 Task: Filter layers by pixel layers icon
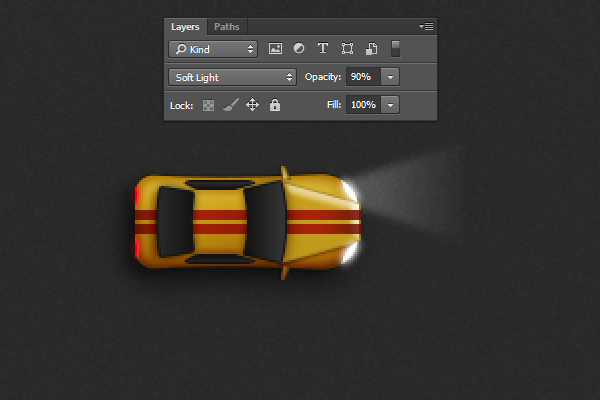pyautogui.click(x=275, y=48)
